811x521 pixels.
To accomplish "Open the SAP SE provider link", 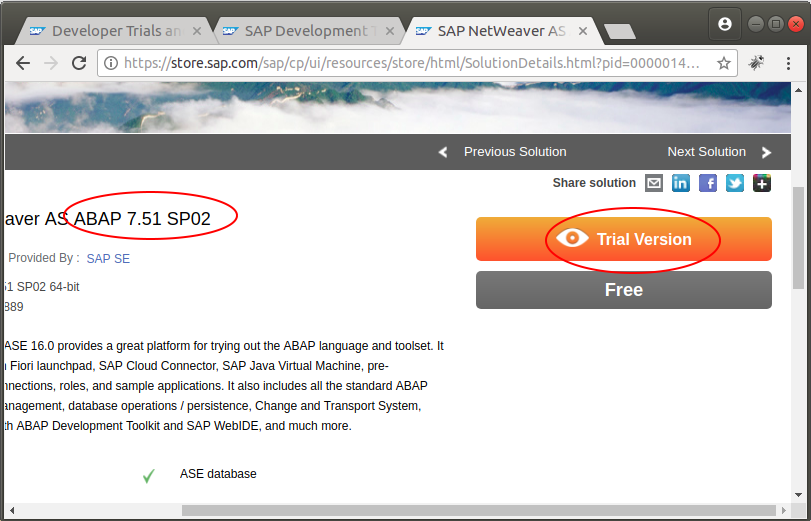I will coord(108,259).
